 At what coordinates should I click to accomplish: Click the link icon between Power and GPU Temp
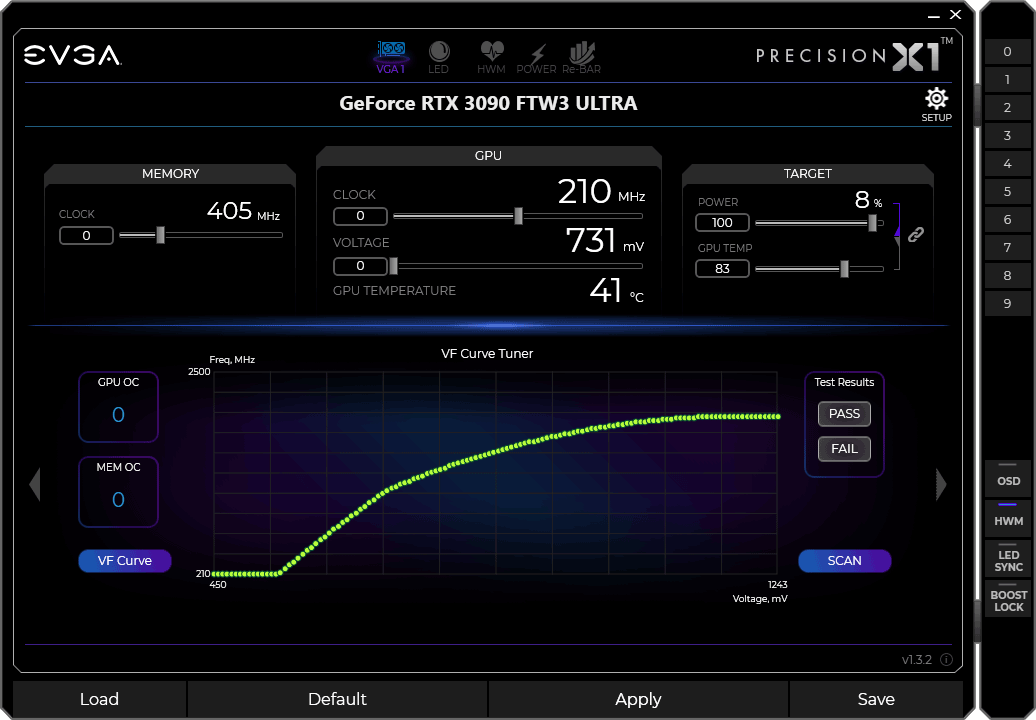click(x=916, y=235)
